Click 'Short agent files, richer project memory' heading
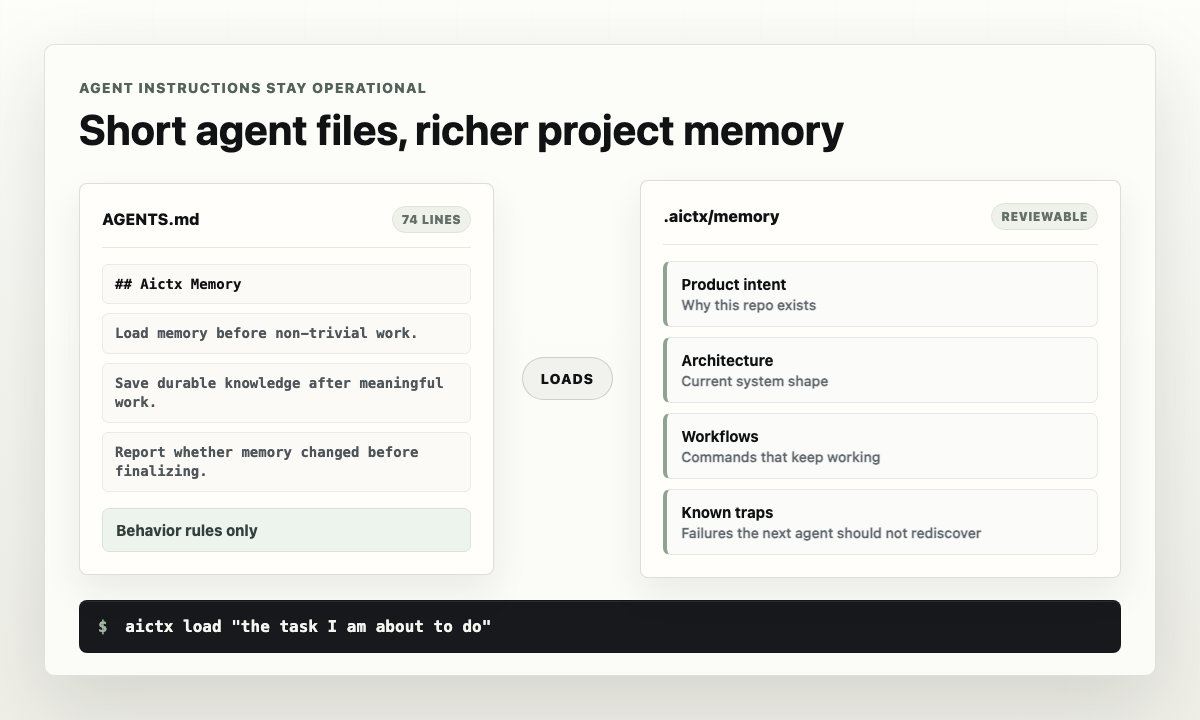Image resolution: width=1200 pixels, height=720 pixels. 461,131
